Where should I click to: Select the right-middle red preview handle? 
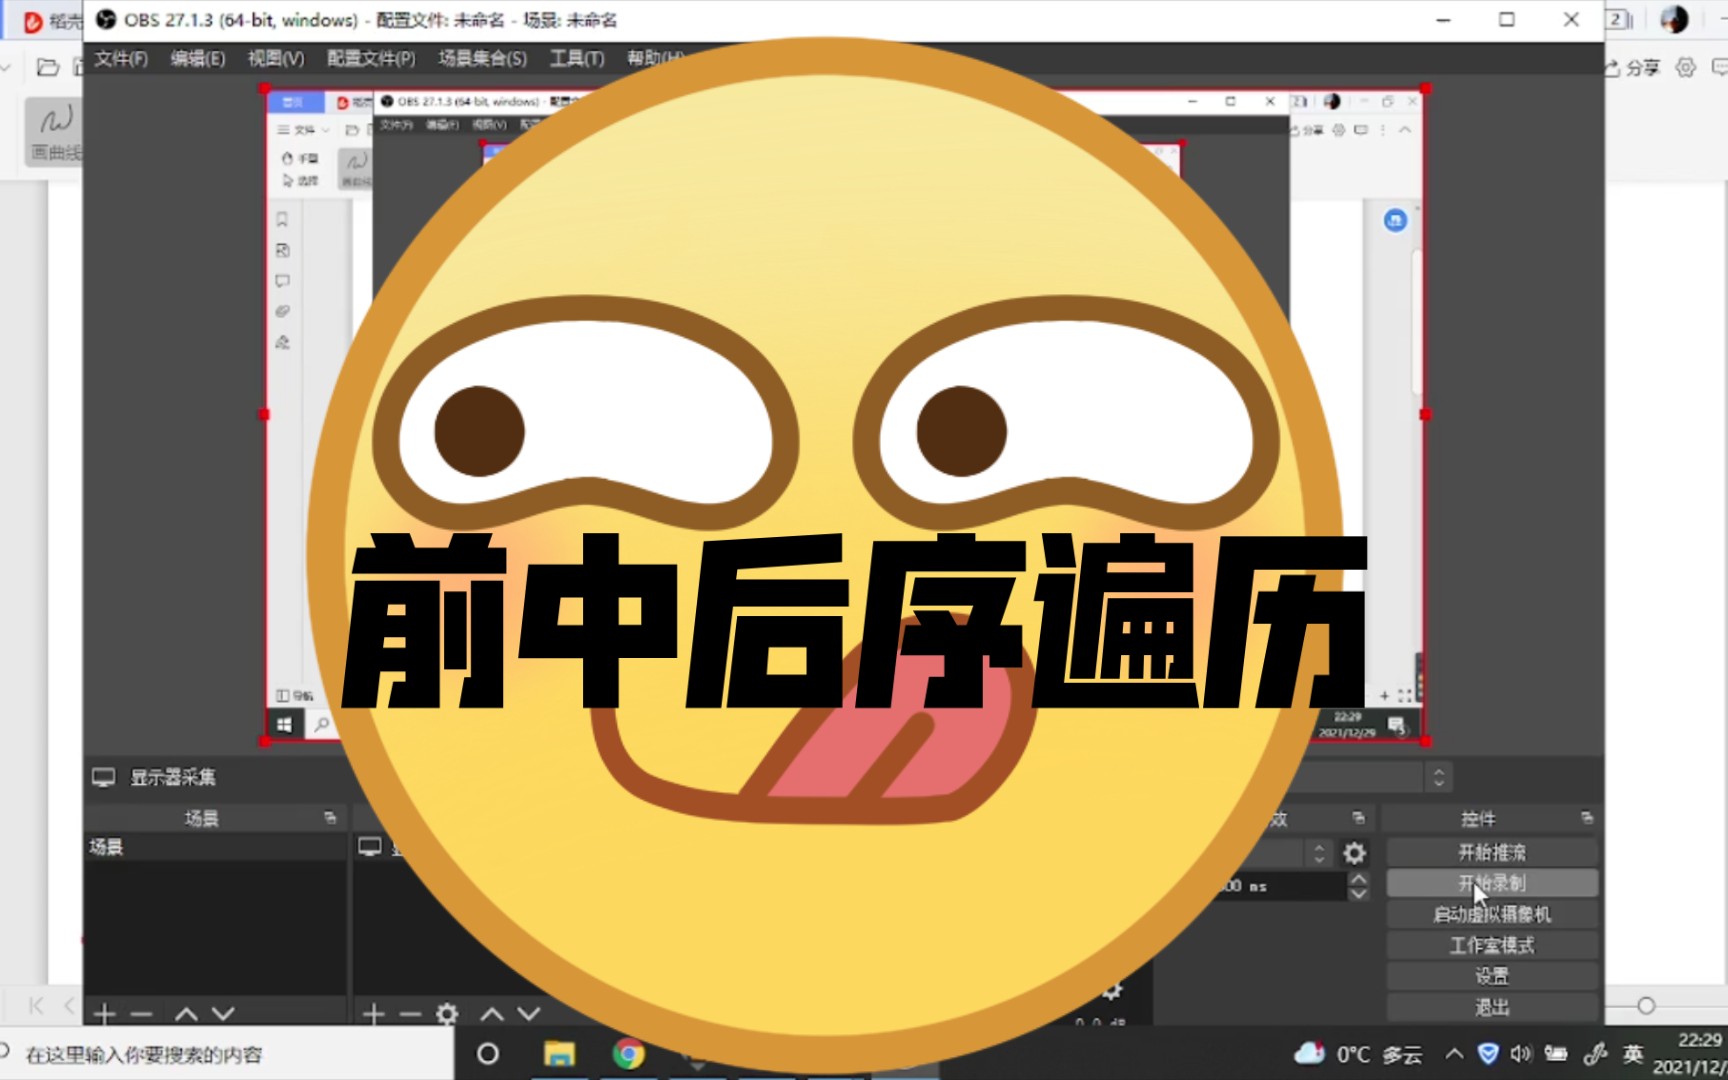(1425, 414)
